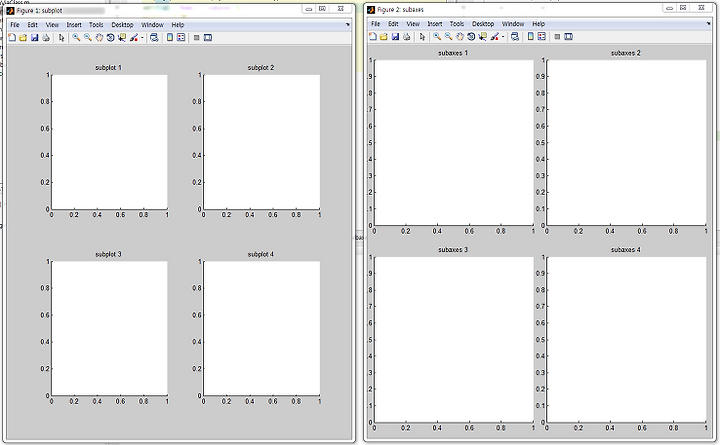This screenshot has width=720, height=445.
Task: Click the 'subaxes 4' title text
Action: pos(625,249)
